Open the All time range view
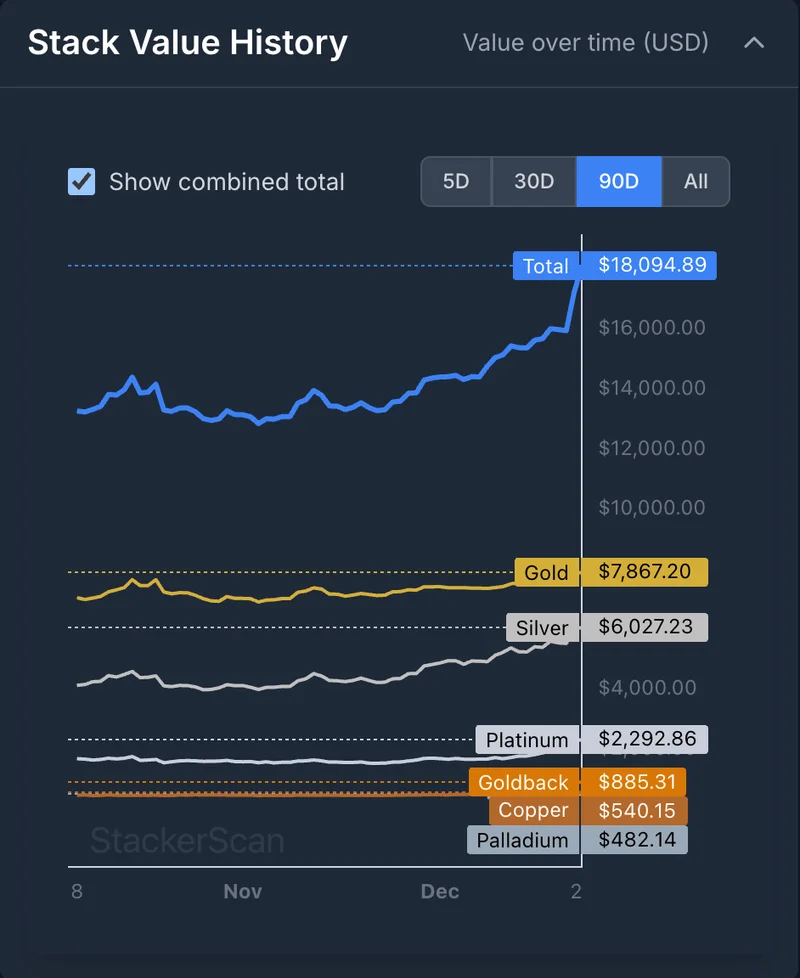Image resolution: width=800 pixels, height=978 pixels. pos(694,182)
